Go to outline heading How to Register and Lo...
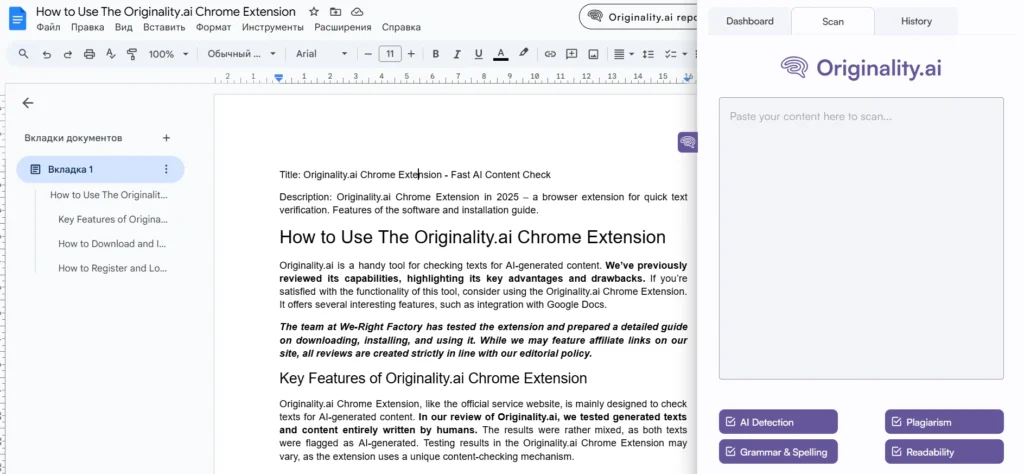 pyautogui.click(x=112, y=268)
